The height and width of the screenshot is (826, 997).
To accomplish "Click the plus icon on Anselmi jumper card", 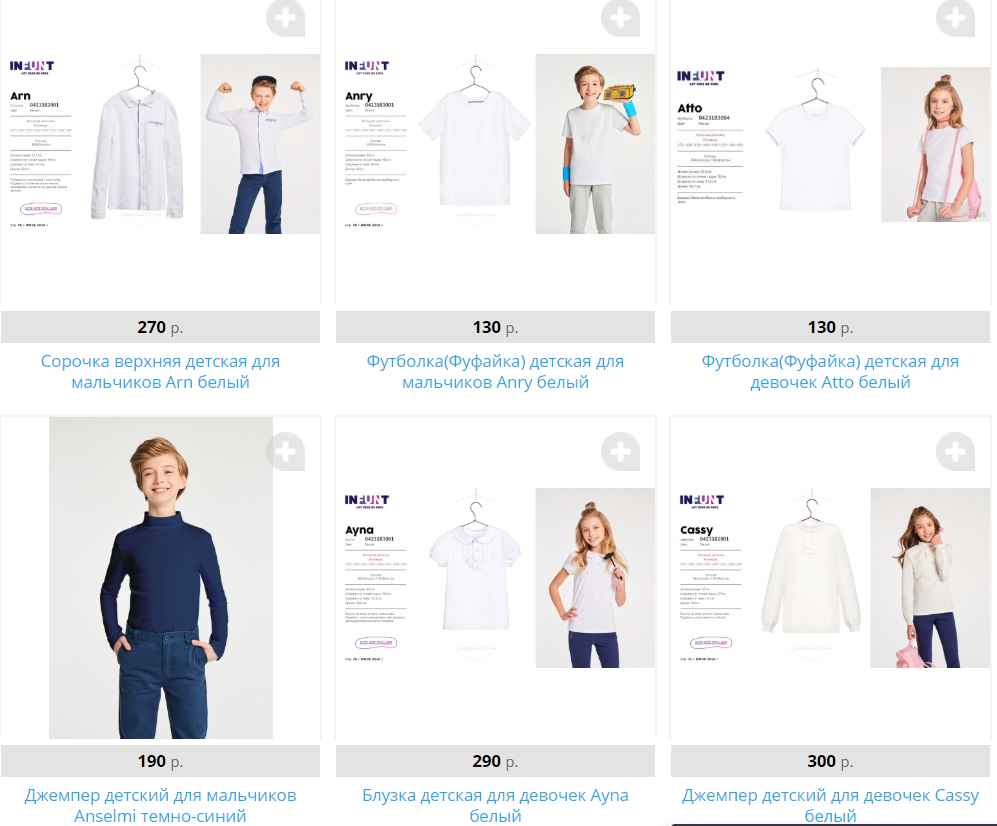I will tap(285, 451).
